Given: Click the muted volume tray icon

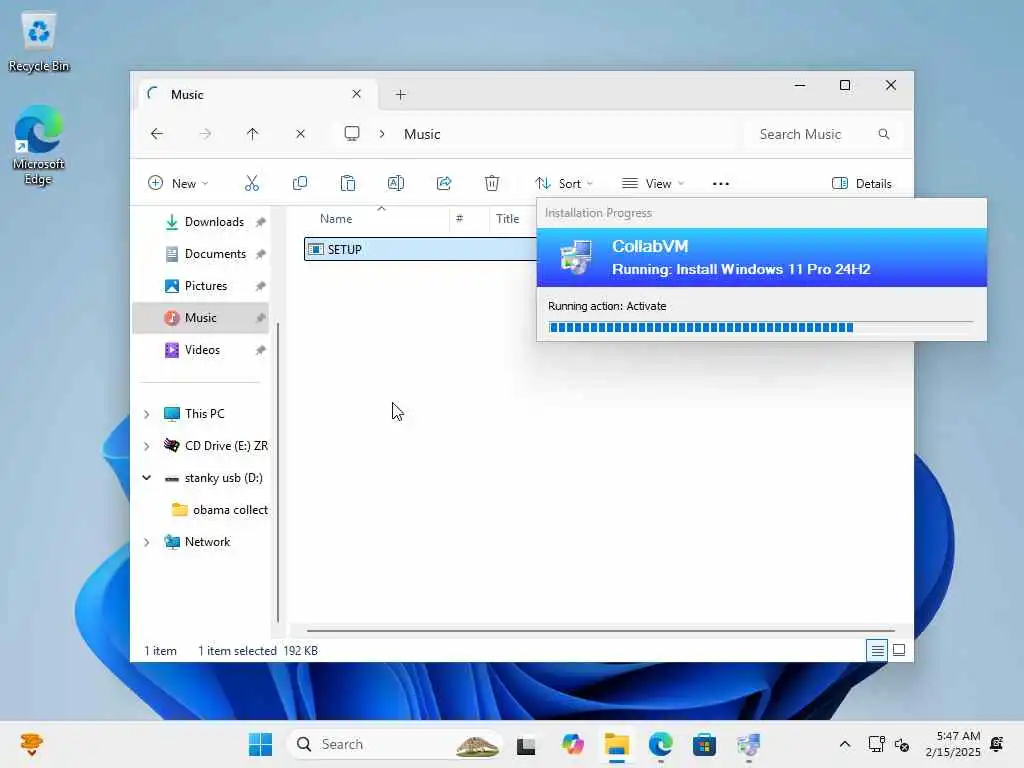Looking at the screenshot, I should (x=902, y=744).
